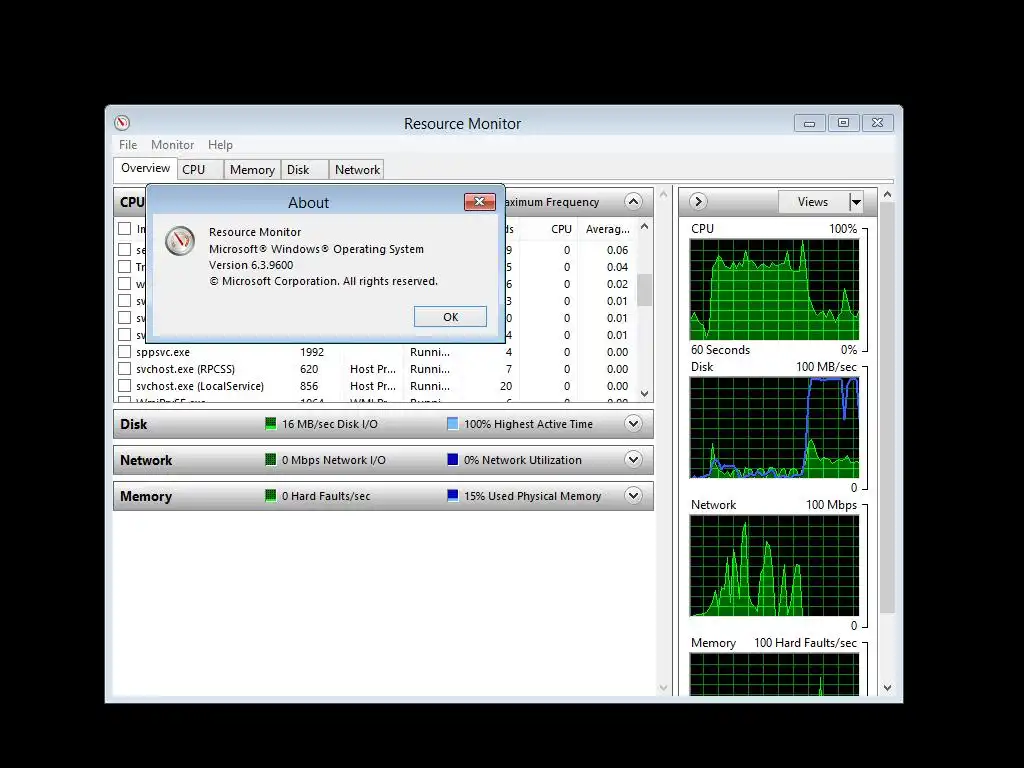1024x768 pixels.
Task: Click PID value 620
Action: (x=309, y=369)
